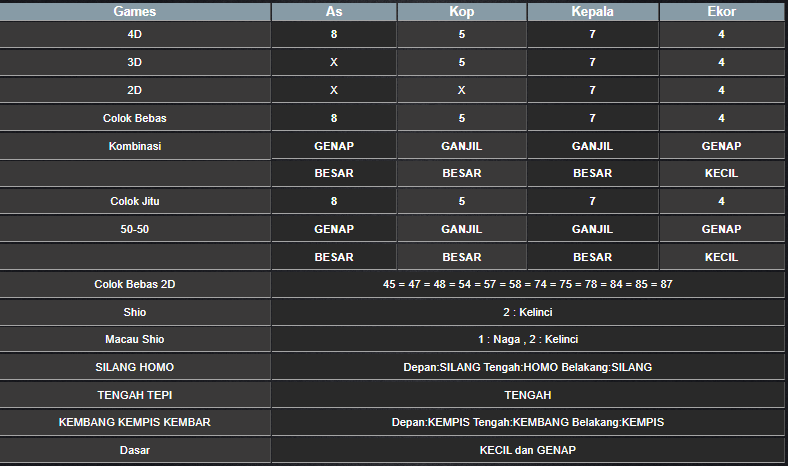Viewport: 788px width, 466px height.
Task: Click GANJIL under Kop in Kombinasi row
Action: pyautogui.click(x=461, y=146)
